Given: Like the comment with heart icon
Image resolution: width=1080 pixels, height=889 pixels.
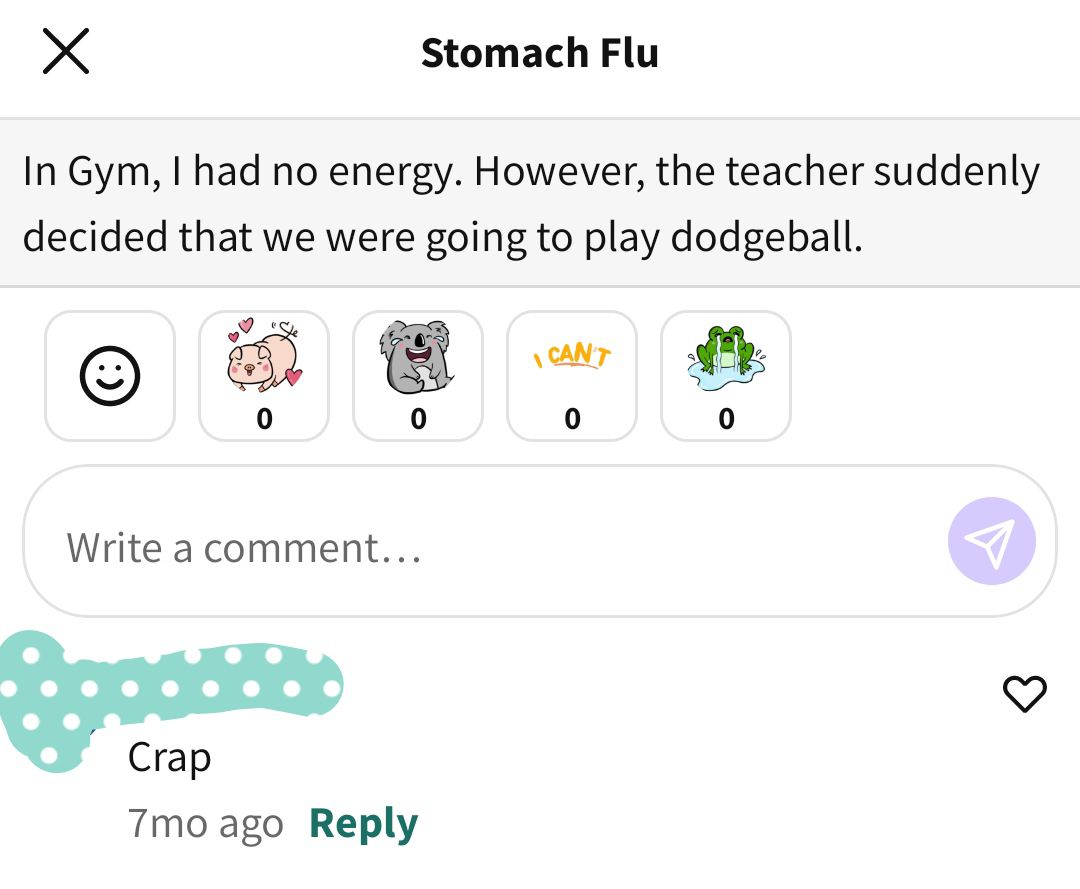Looking at the screenshot, I should [x=1025, y=693].
